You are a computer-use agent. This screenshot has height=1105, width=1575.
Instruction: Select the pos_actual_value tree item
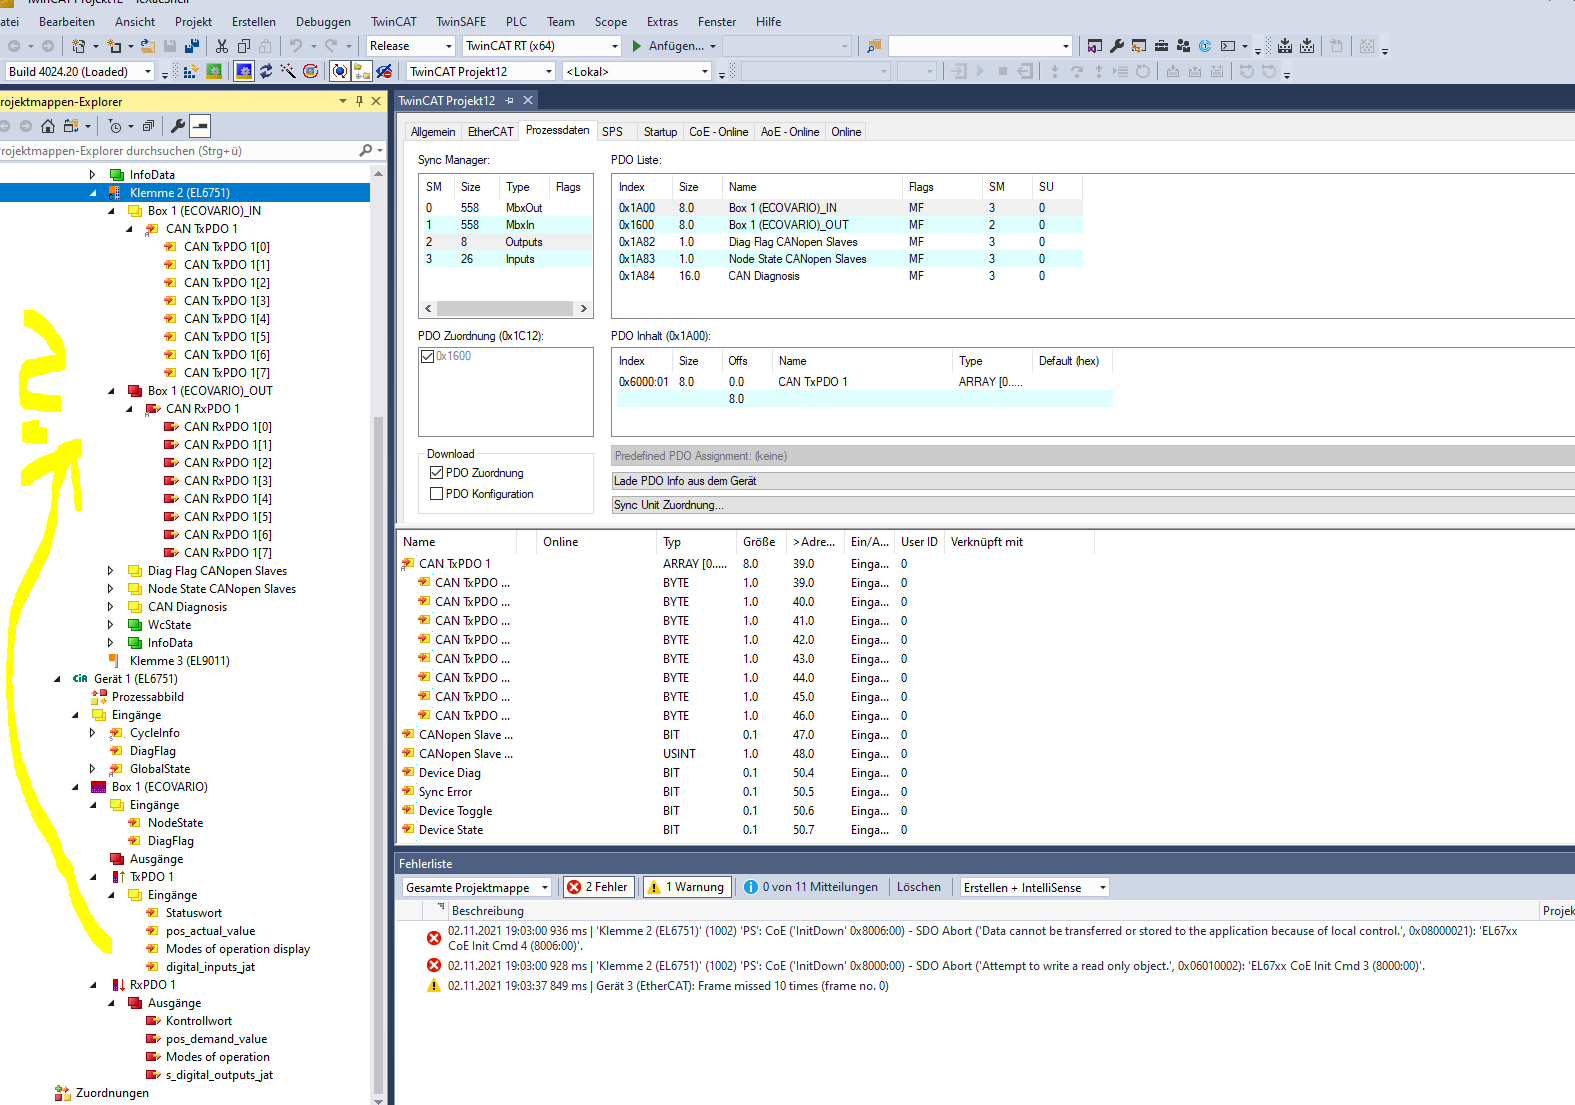click(210, 931)
